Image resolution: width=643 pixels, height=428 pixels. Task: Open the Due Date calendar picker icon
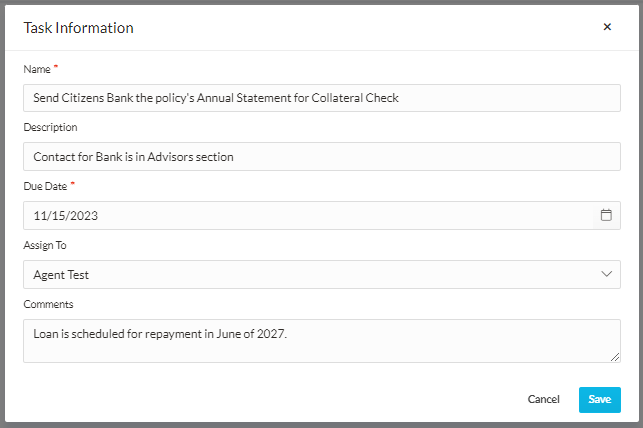click(606, 215)
